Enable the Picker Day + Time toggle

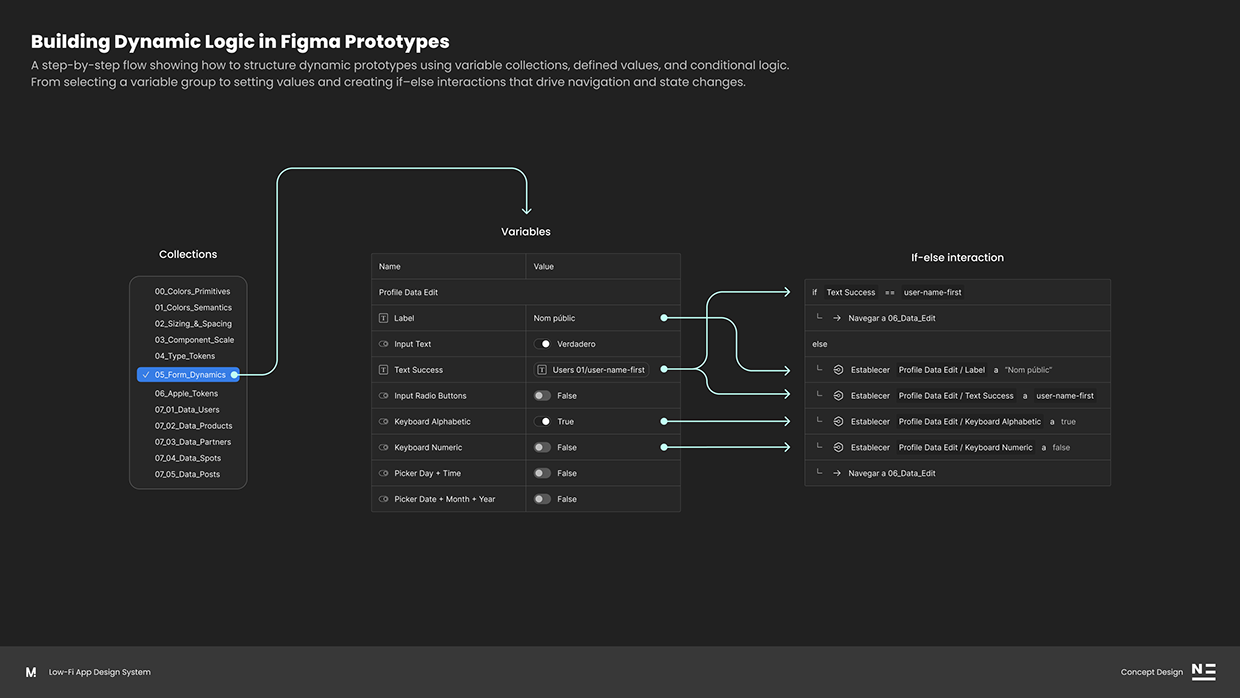pos(542,474)
